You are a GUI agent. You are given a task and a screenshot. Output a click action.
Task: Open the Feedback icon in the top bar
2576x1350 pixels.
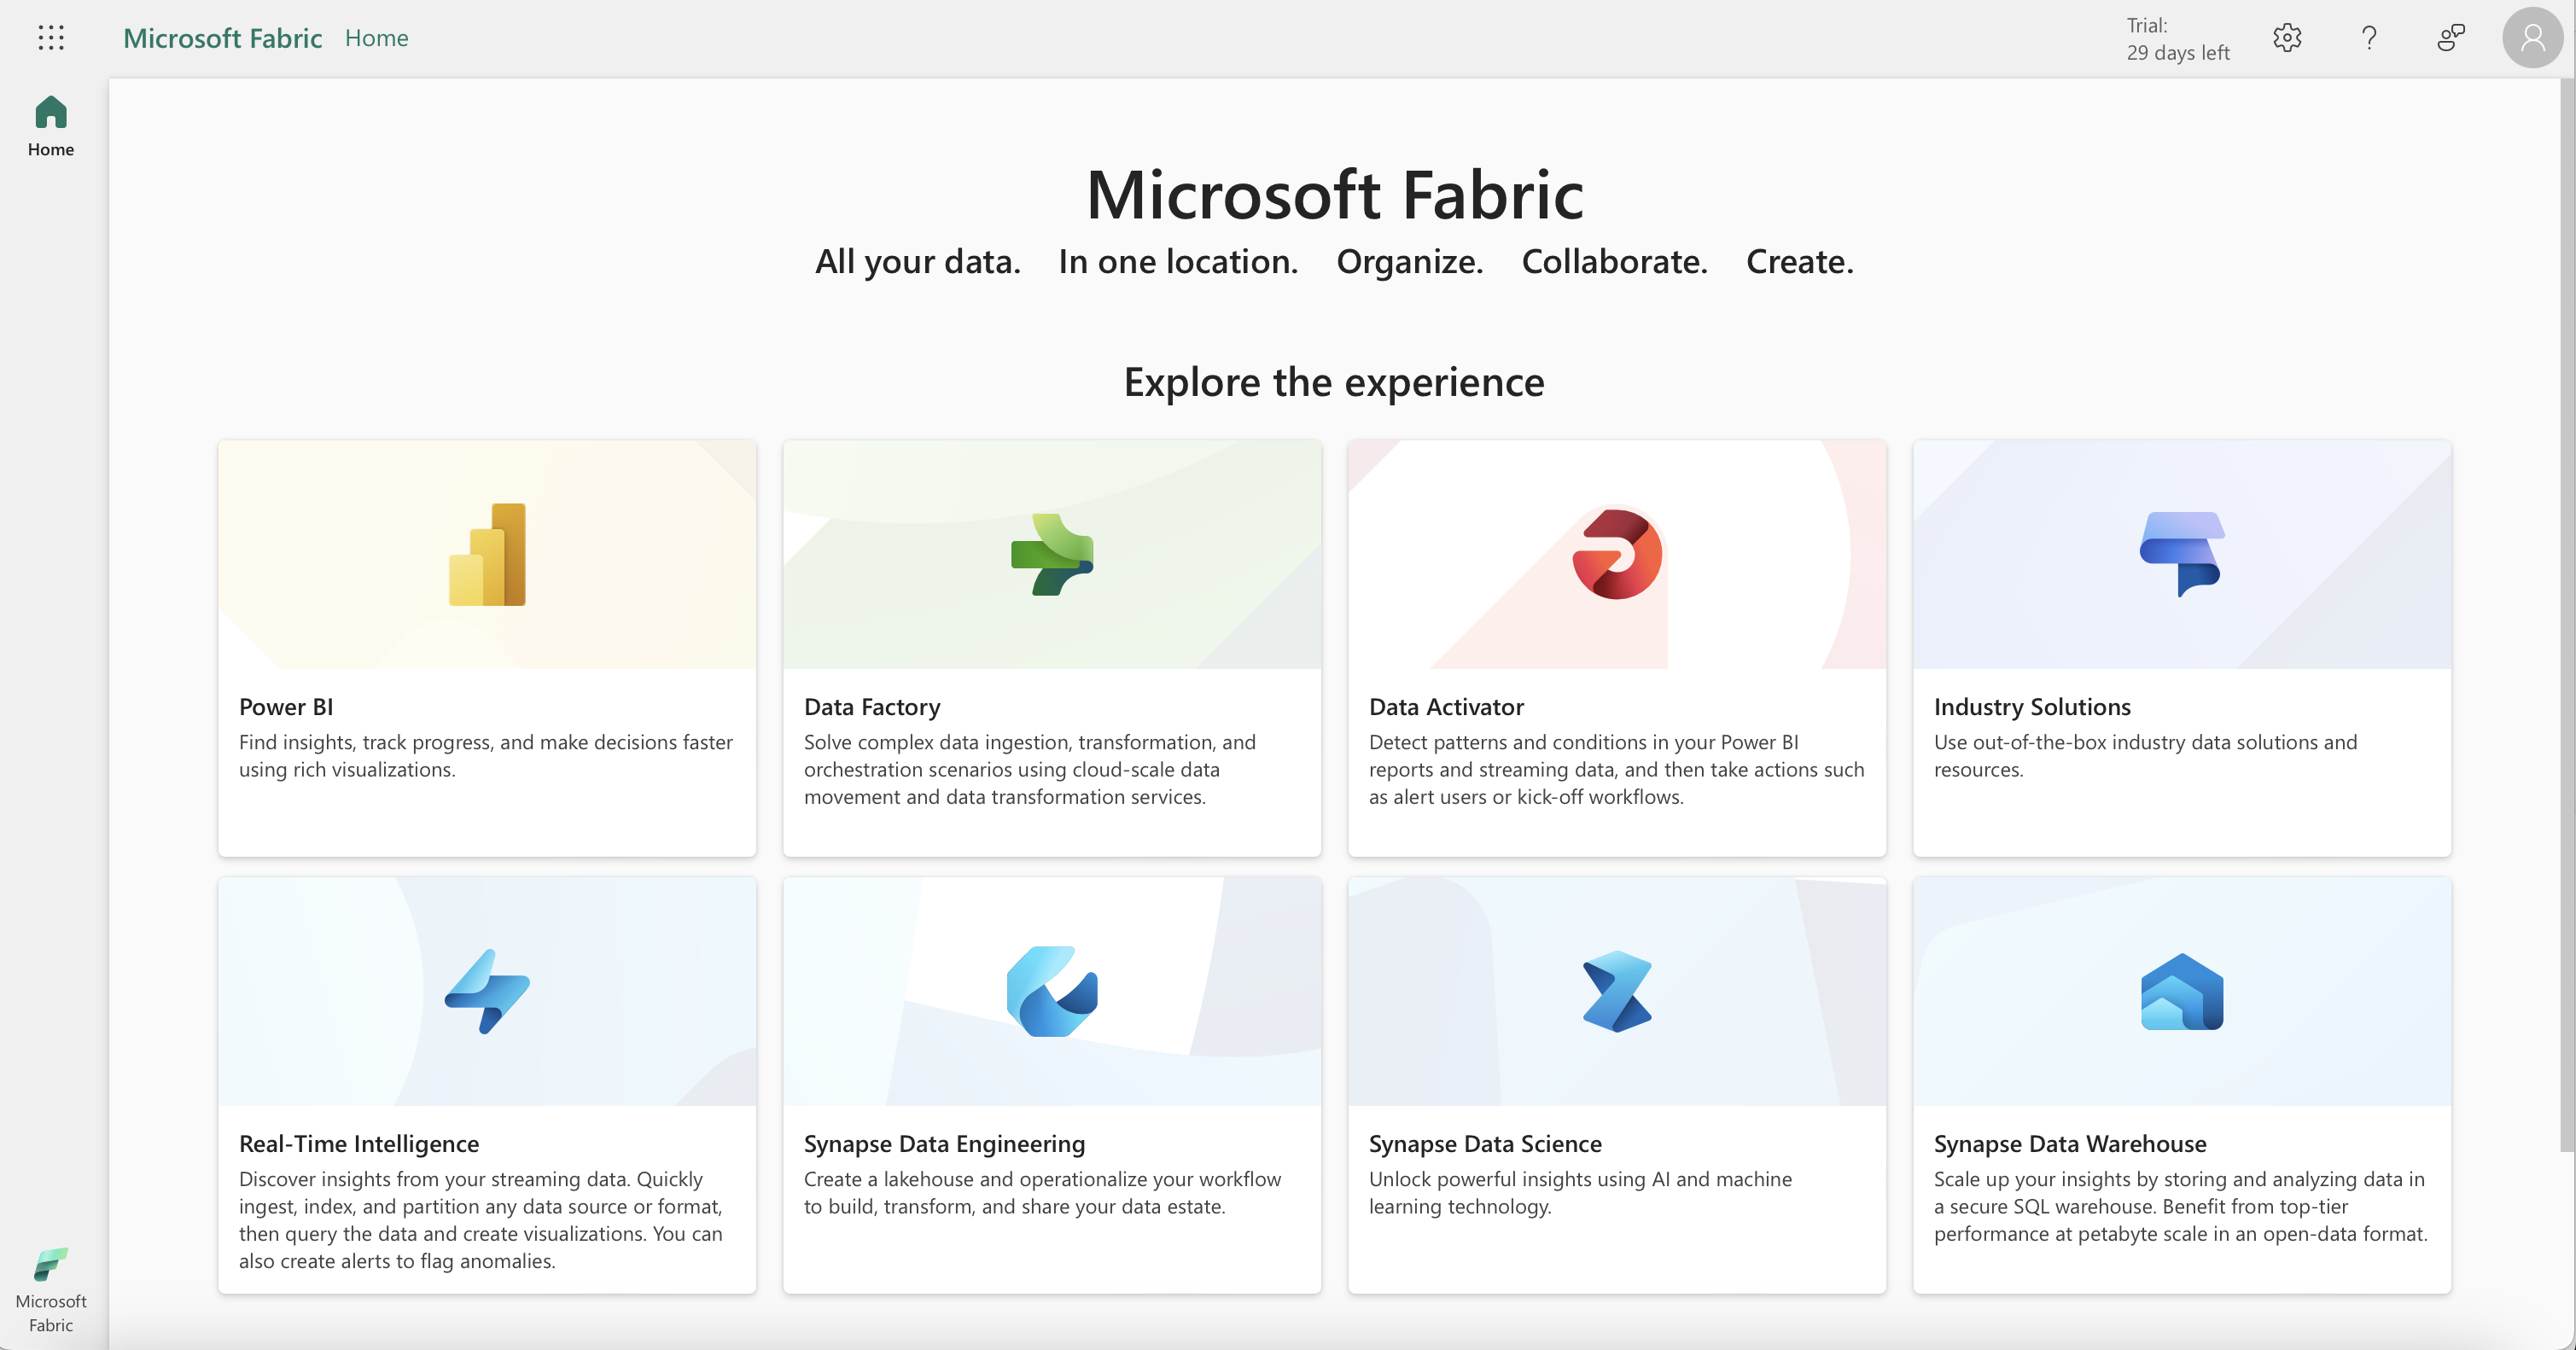pos(2449,38)
